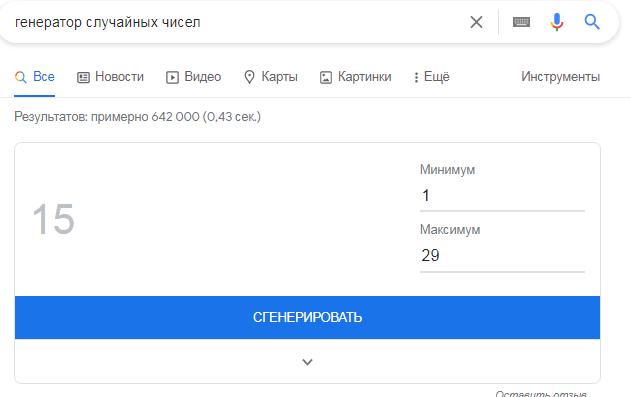Click the blue magnifier search icon

[592, 22]
